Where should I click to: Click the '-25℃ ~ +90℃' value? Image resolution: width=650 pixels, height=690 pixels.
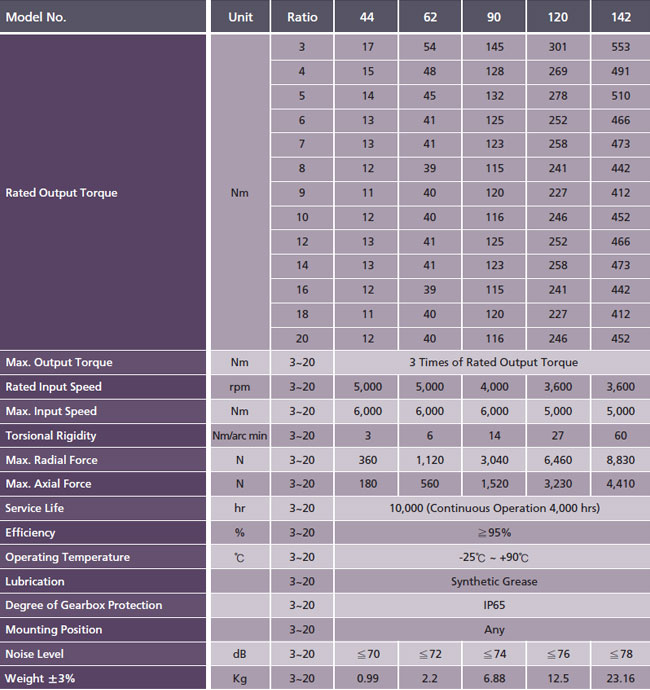click(x=492, y=557)
